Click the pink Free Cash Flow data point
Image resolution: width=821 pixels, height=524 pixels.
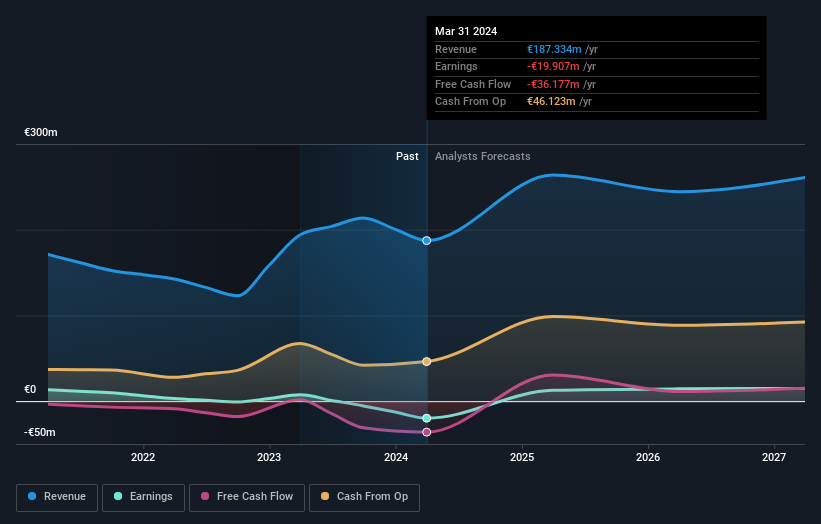427,432
